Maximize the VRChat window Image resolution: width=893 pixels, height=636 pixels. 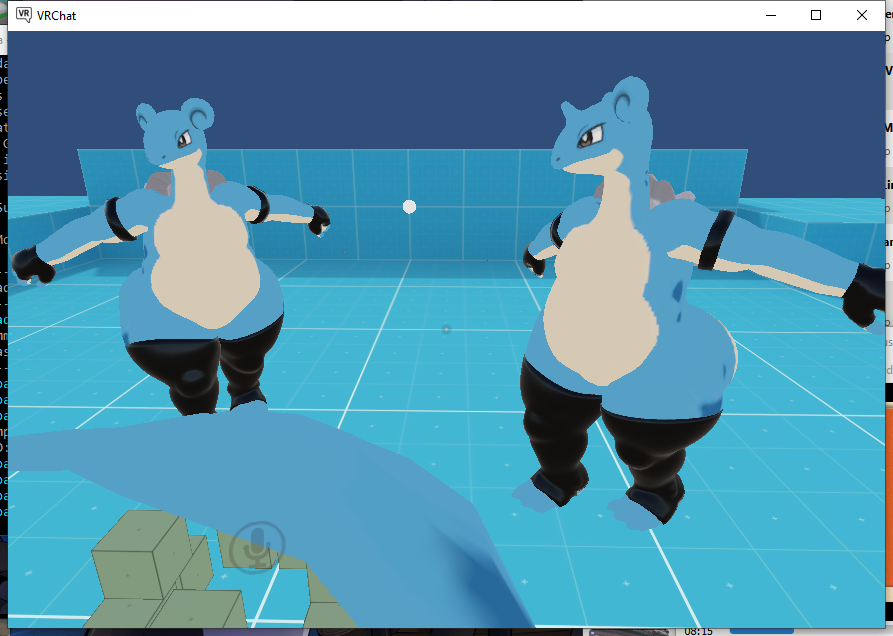(816, 15)
